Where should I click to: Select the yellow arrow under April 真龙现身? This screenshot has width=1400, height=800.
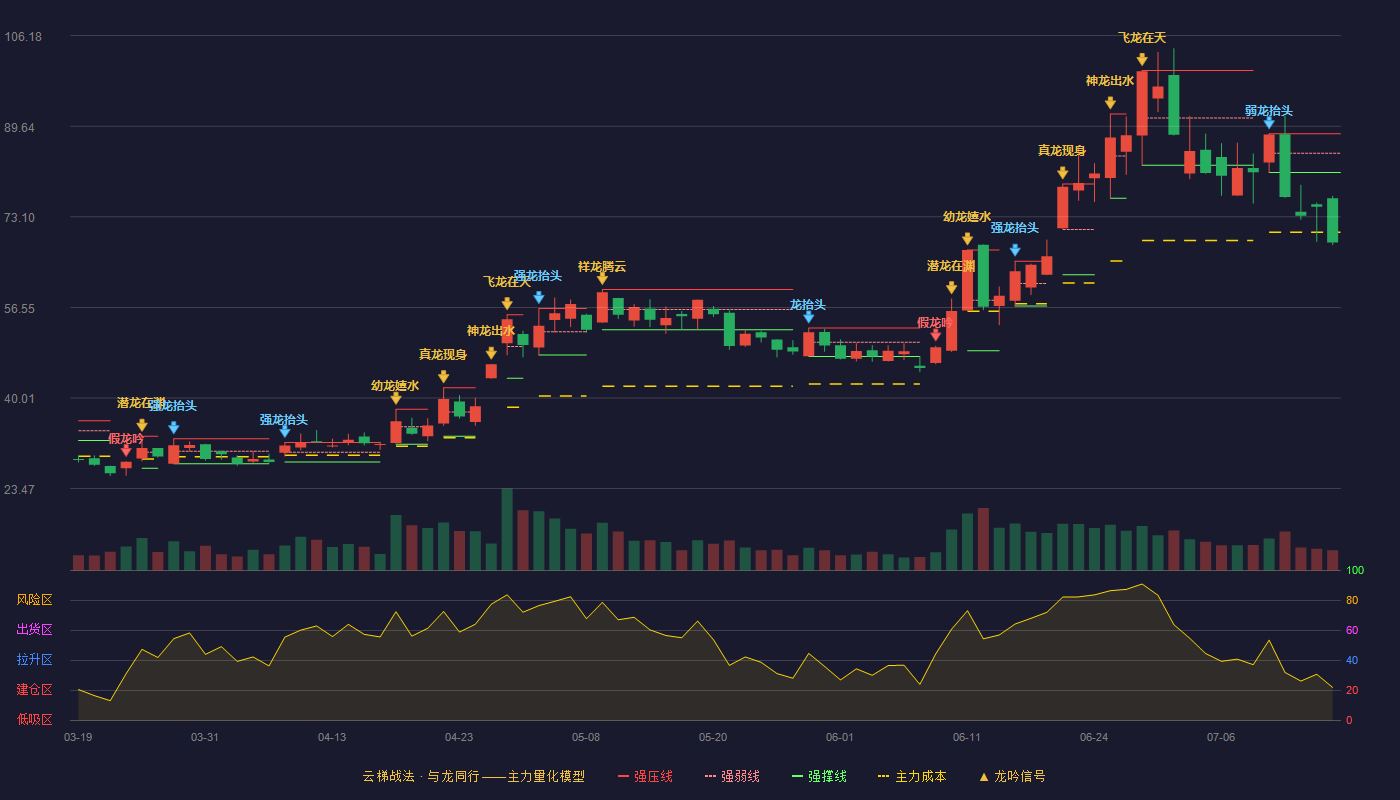[x=443, y=377]
